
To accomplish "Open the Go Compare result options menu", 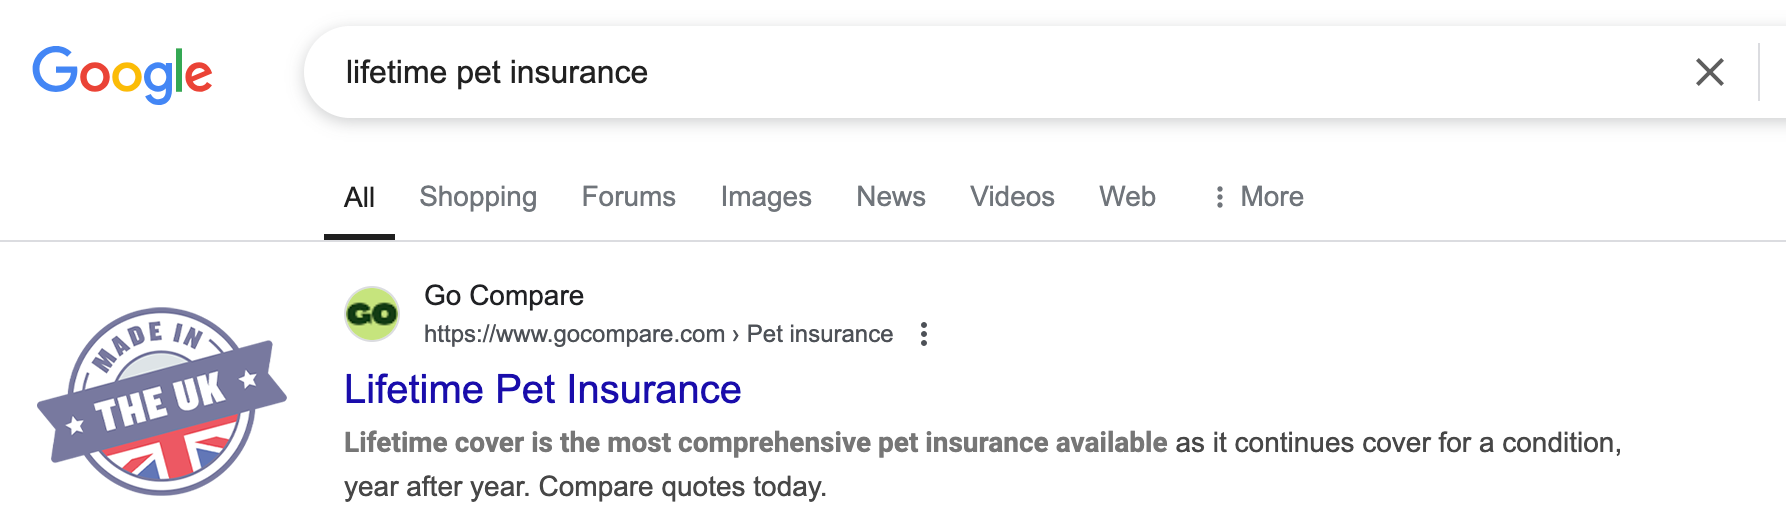I will 924,334.
